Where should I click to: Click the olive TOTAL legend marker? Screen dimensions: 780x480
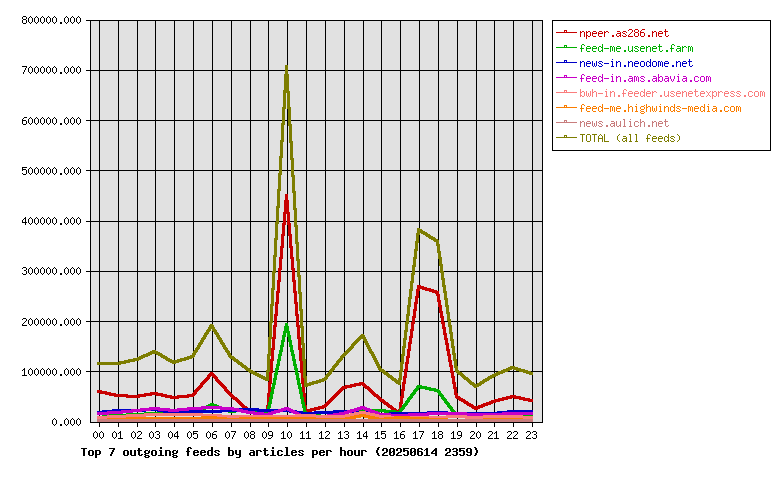pyautogui.click(x=566, y=137)
